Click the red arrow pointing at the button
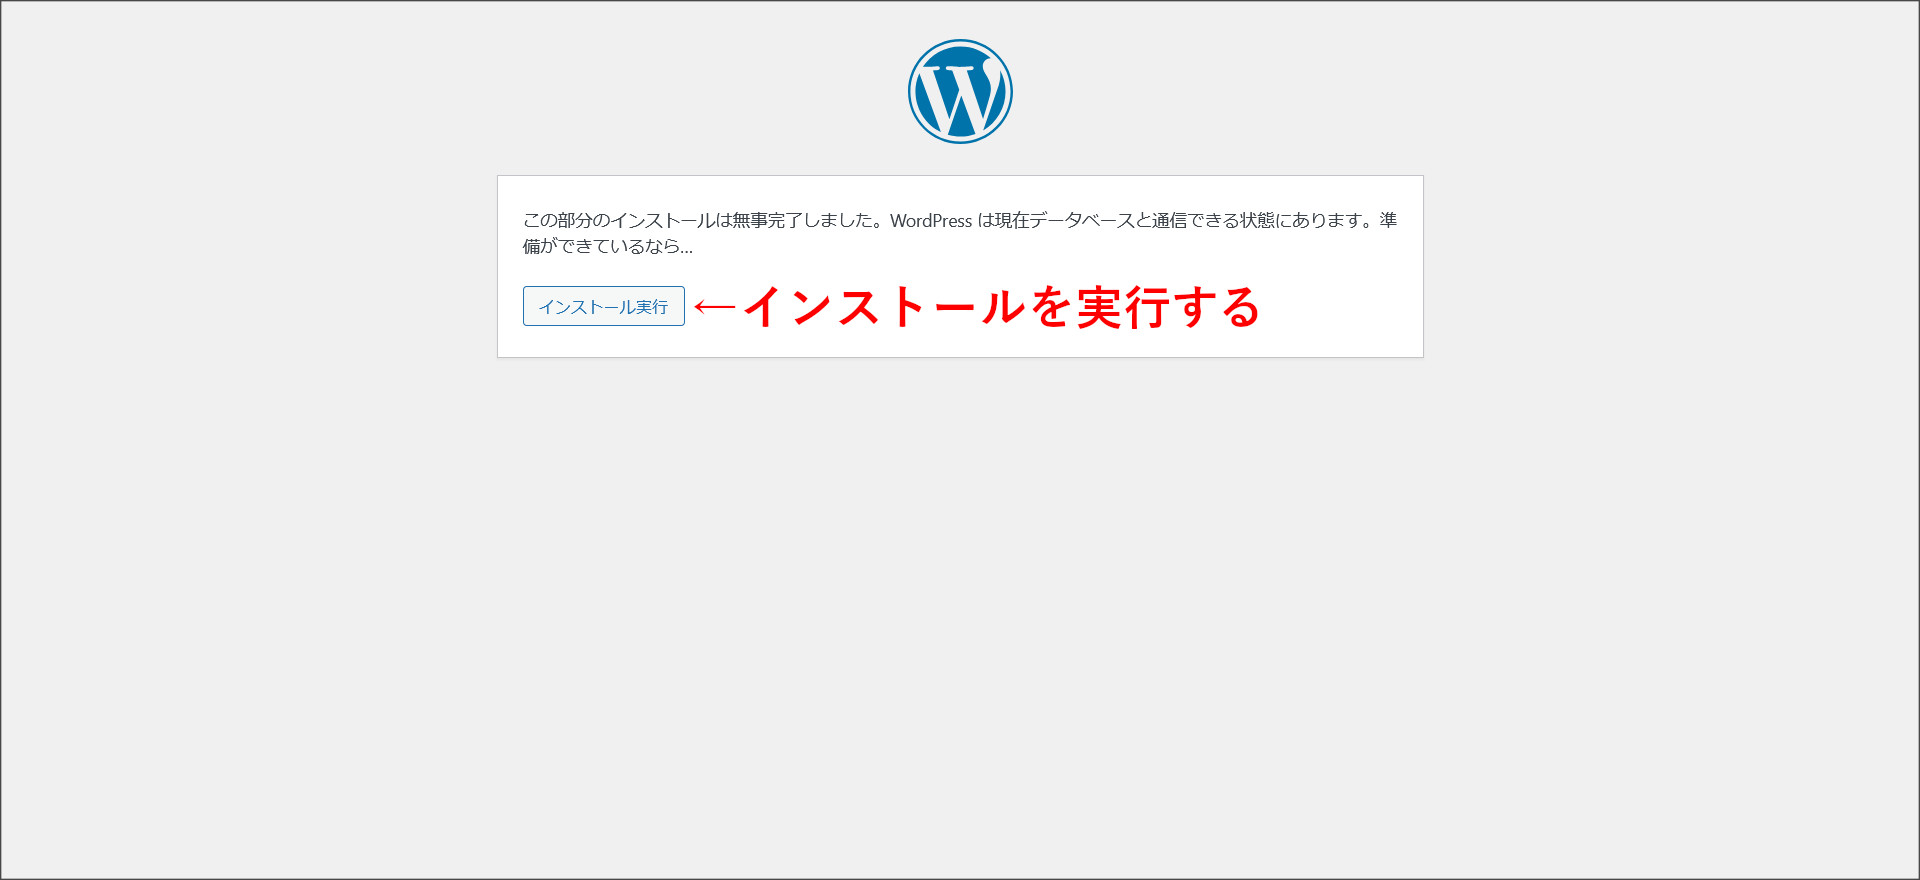 pyautogui.click(x=715, y=307)
